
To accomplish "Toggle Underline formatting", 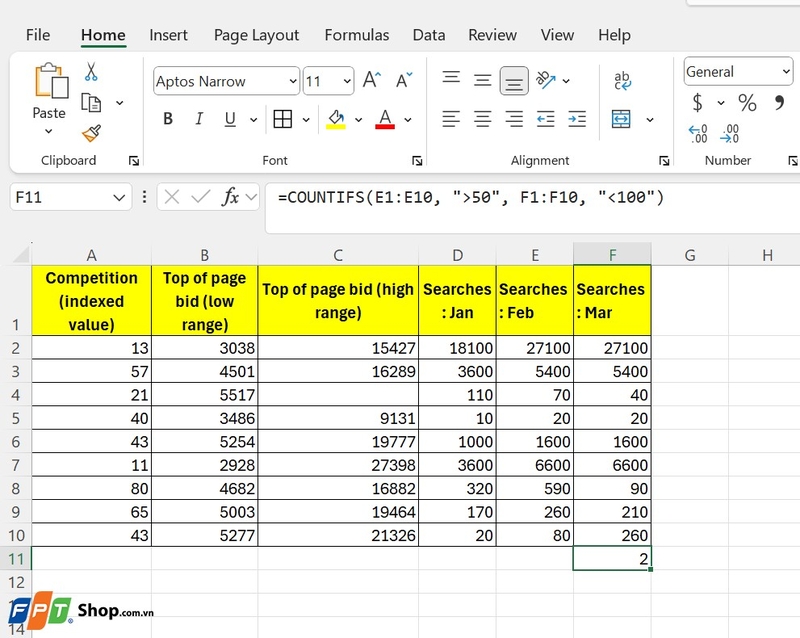I will (230, 119).
